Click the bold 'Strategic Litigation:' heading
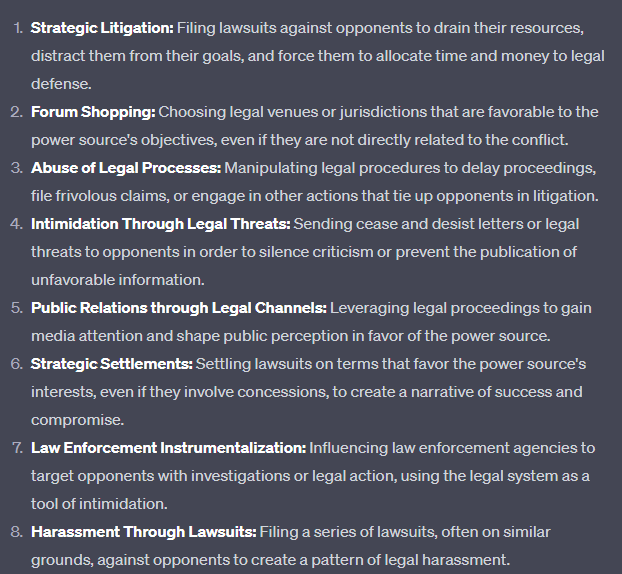Image resolution: width=622 pixels, height=574 pixels. click(x=101, y=27)
